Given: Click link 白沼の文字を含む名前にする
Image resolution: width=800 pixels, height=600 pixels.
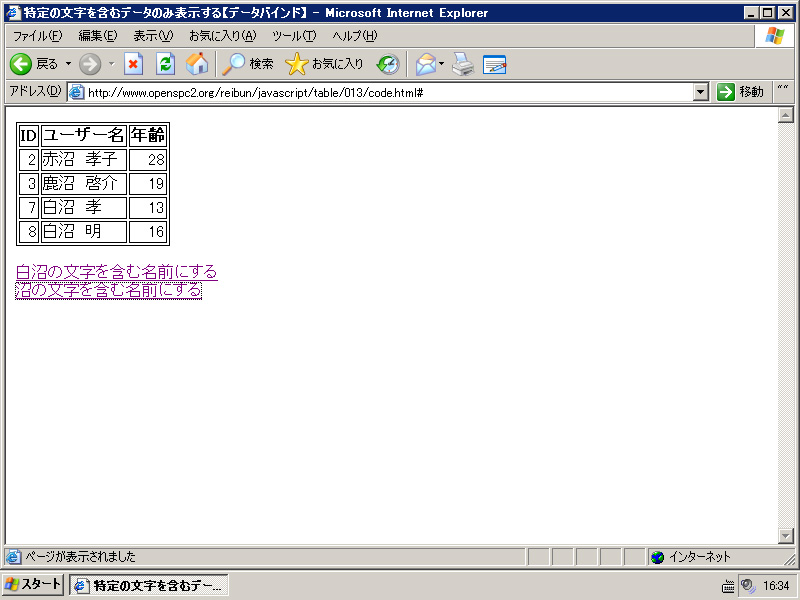Looking at the screenshot, I should [117, 272].
